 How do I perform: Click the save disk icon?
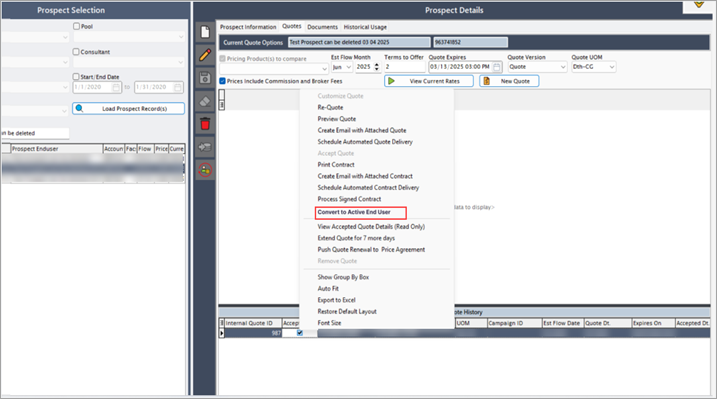point(205,78)
